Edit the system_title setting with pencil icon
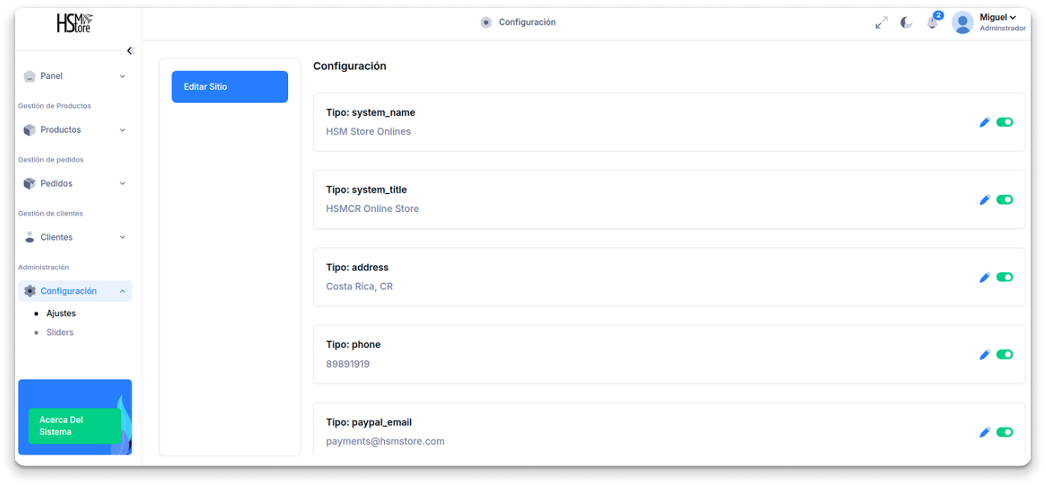This screenshot has width=1046, height=486. coord(984,200)
